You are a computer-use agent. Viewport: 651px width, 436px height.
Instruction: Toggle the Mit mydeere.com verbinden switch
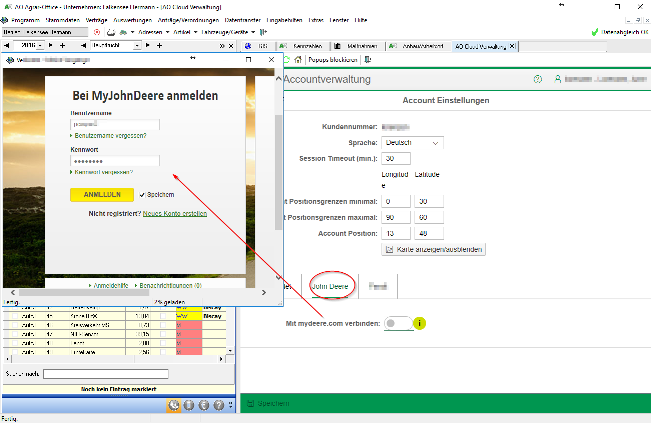[397, 323]
